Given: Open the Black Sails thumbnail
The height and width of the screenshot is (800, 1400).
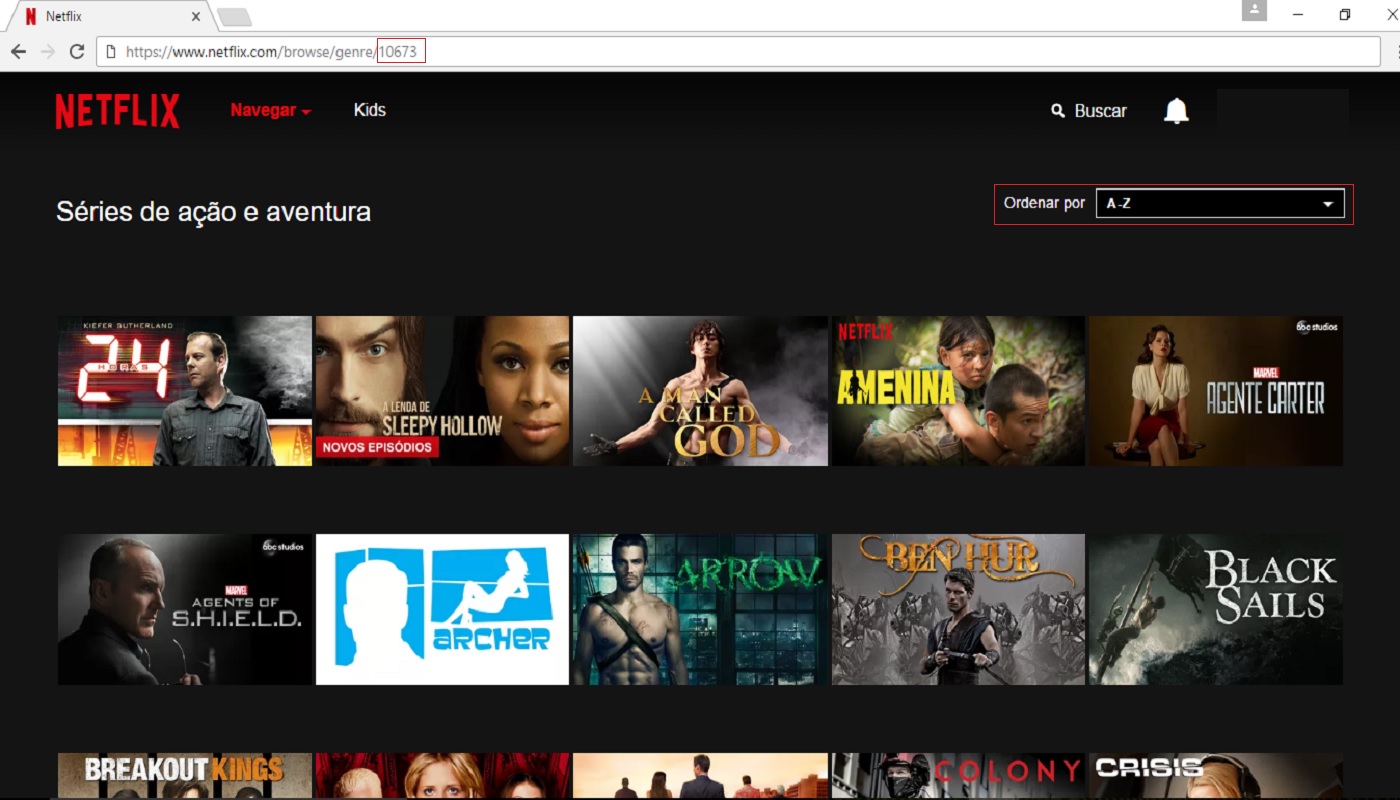Looking at the screenshot, I should pyautogui.click(x=1216, y=609).
